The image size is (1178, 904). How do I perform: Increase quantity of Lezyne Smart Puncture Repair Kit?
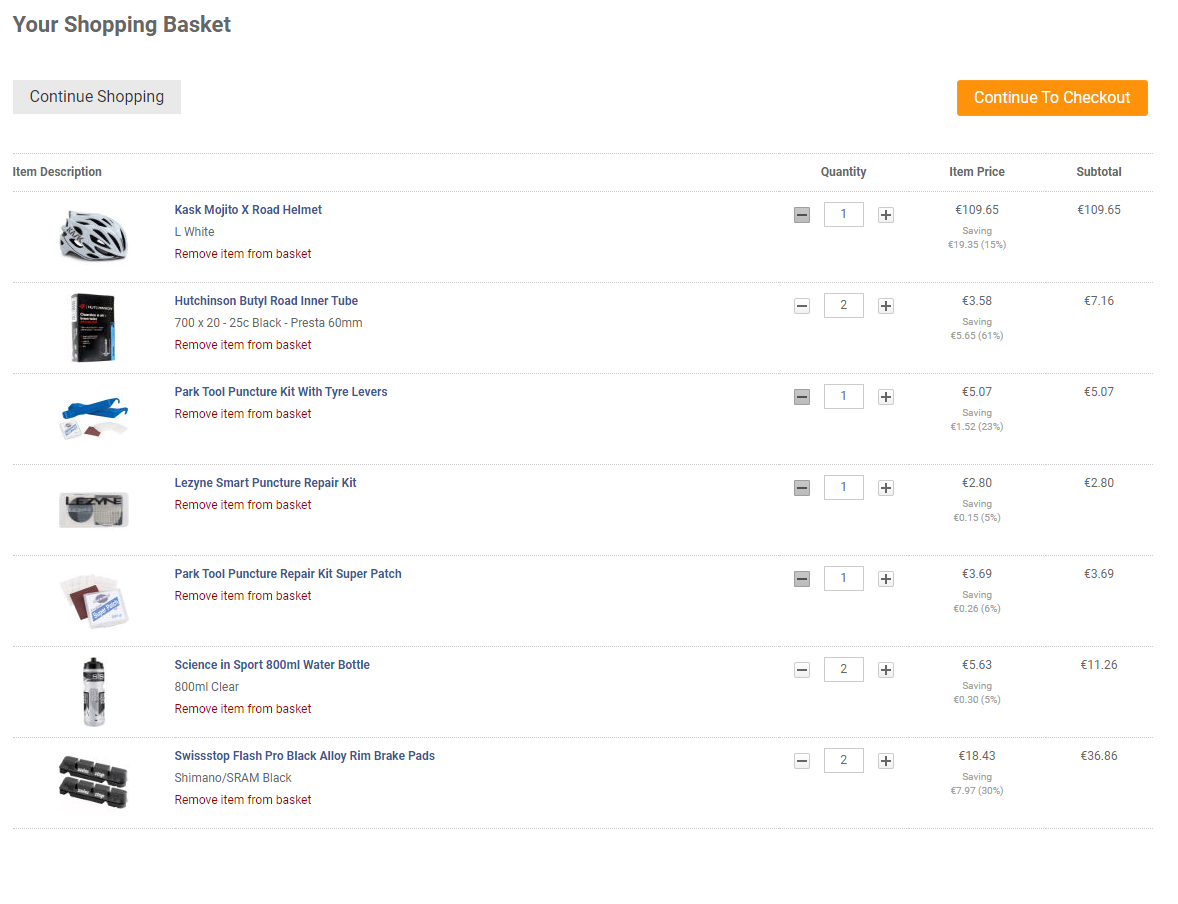click(886, 488)
